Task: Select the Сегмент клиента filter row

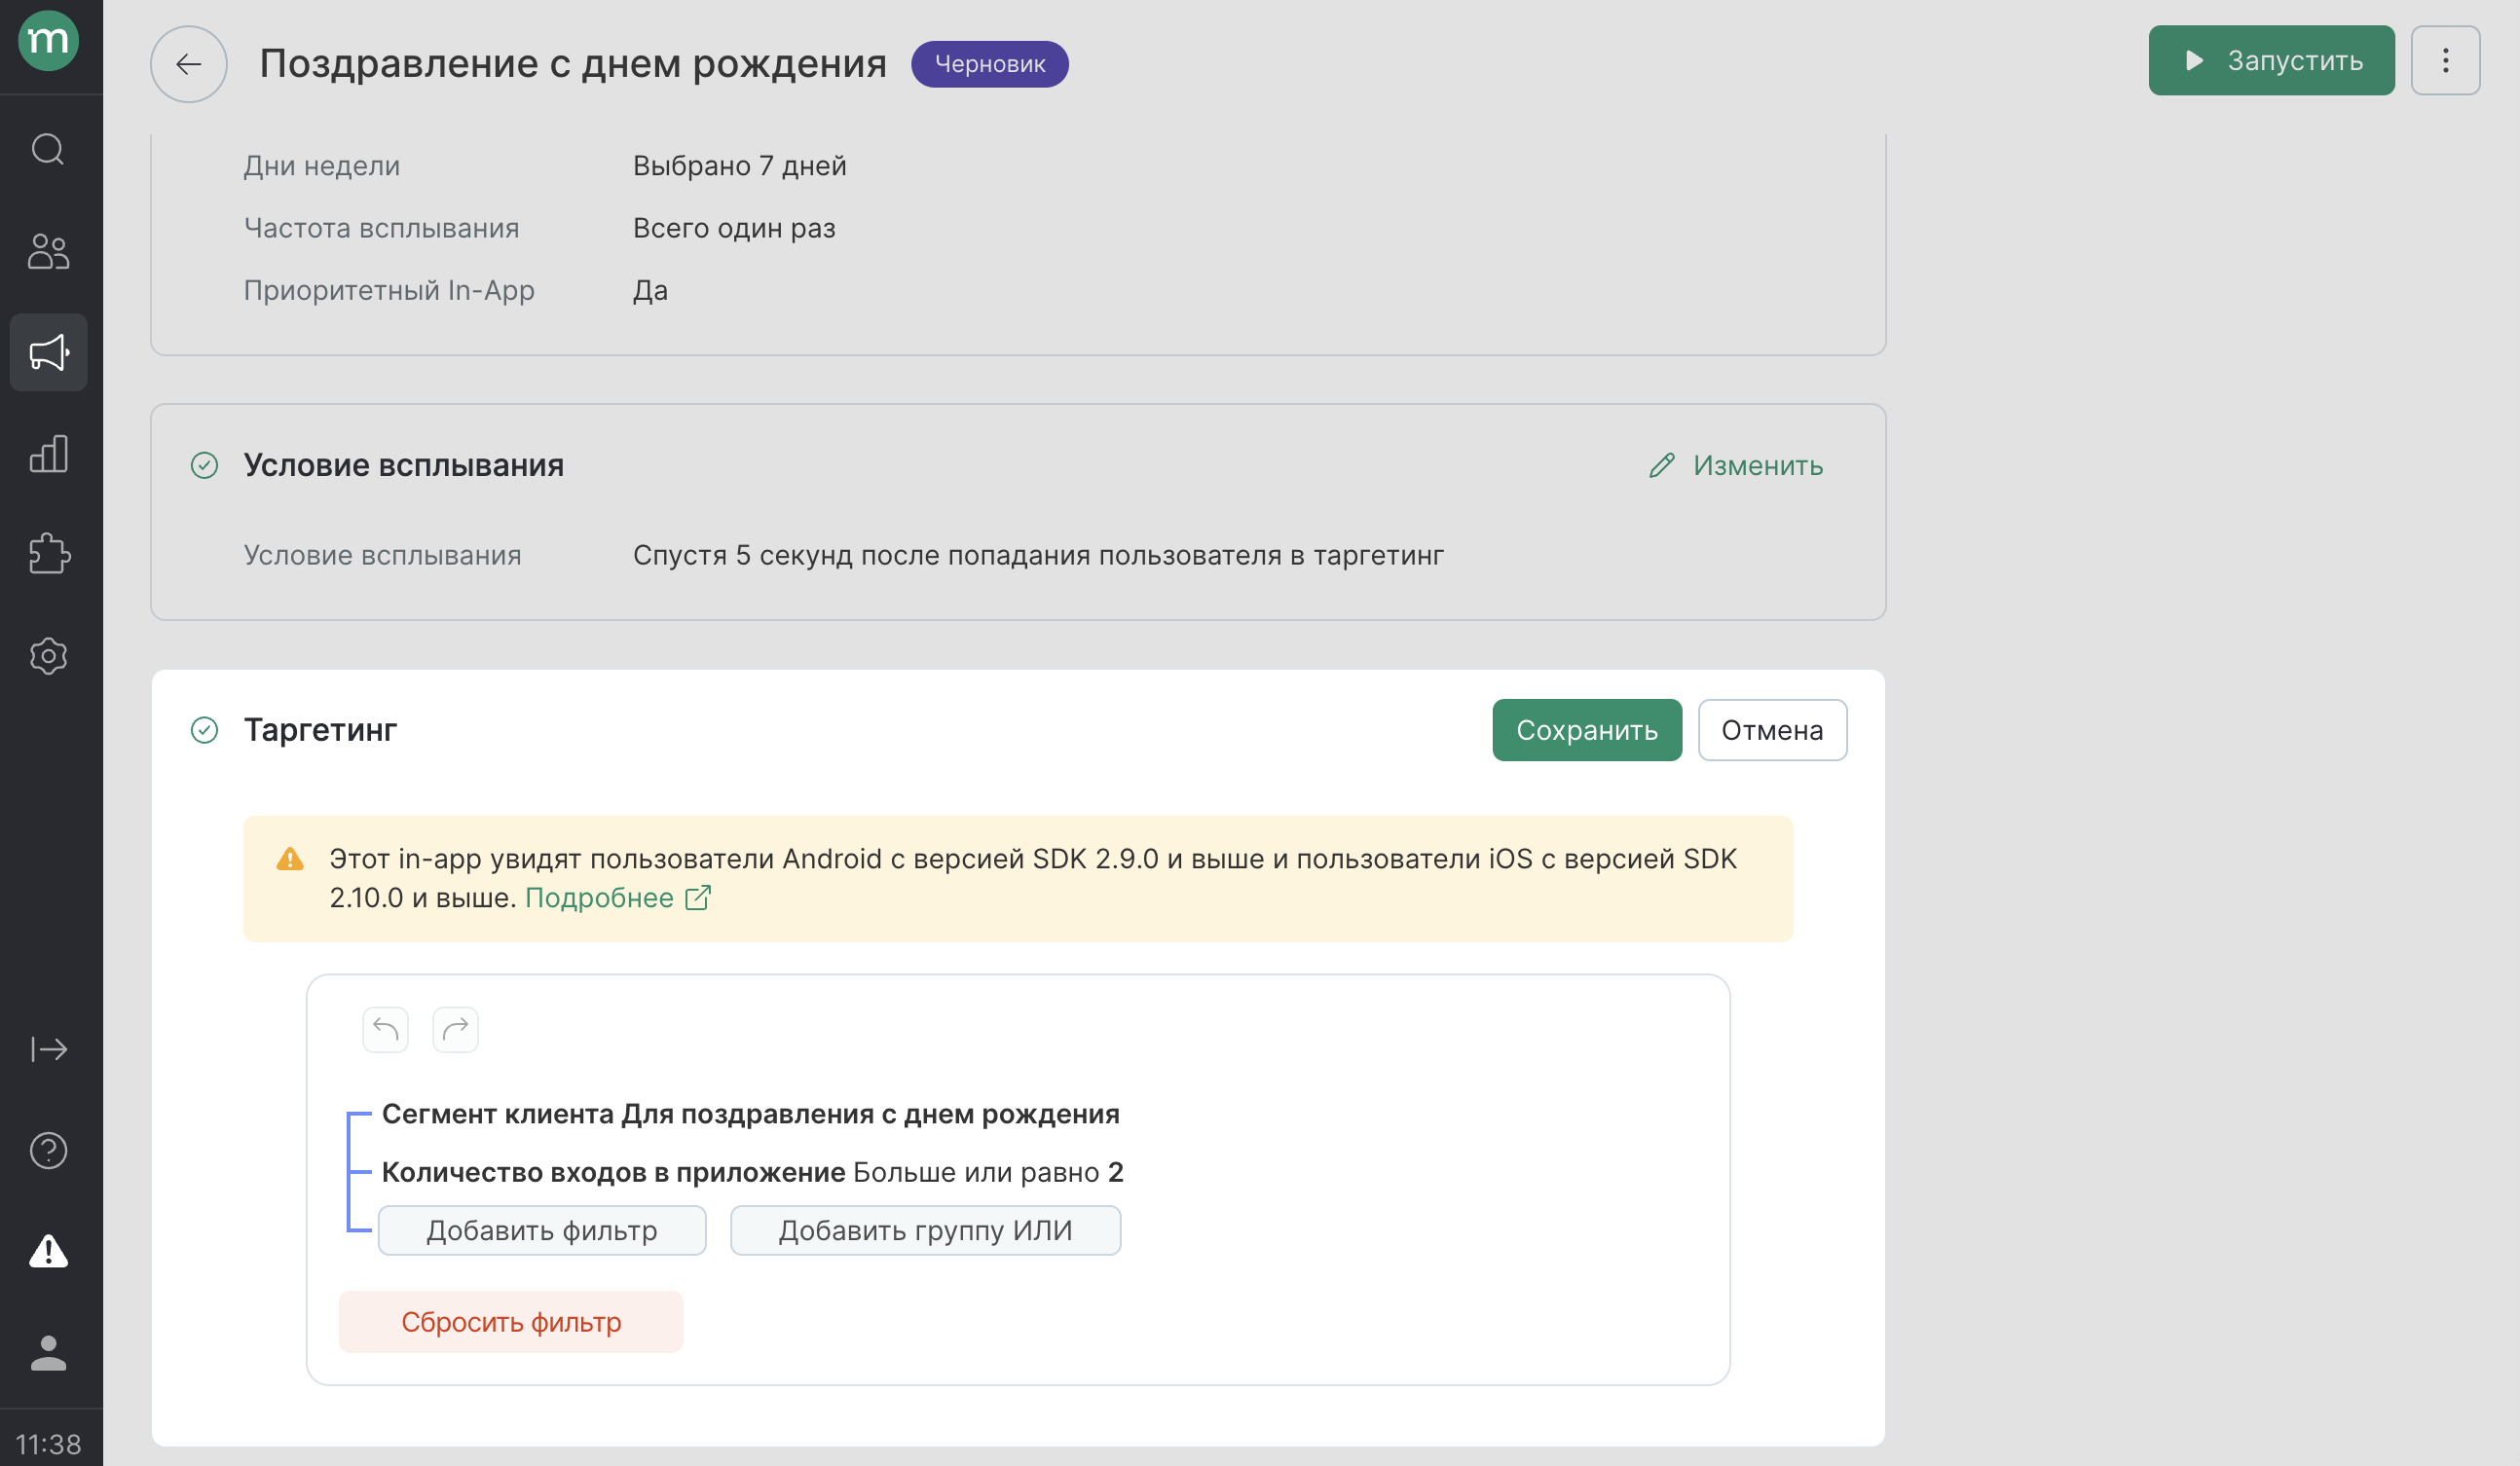Action: point(750,1114)
